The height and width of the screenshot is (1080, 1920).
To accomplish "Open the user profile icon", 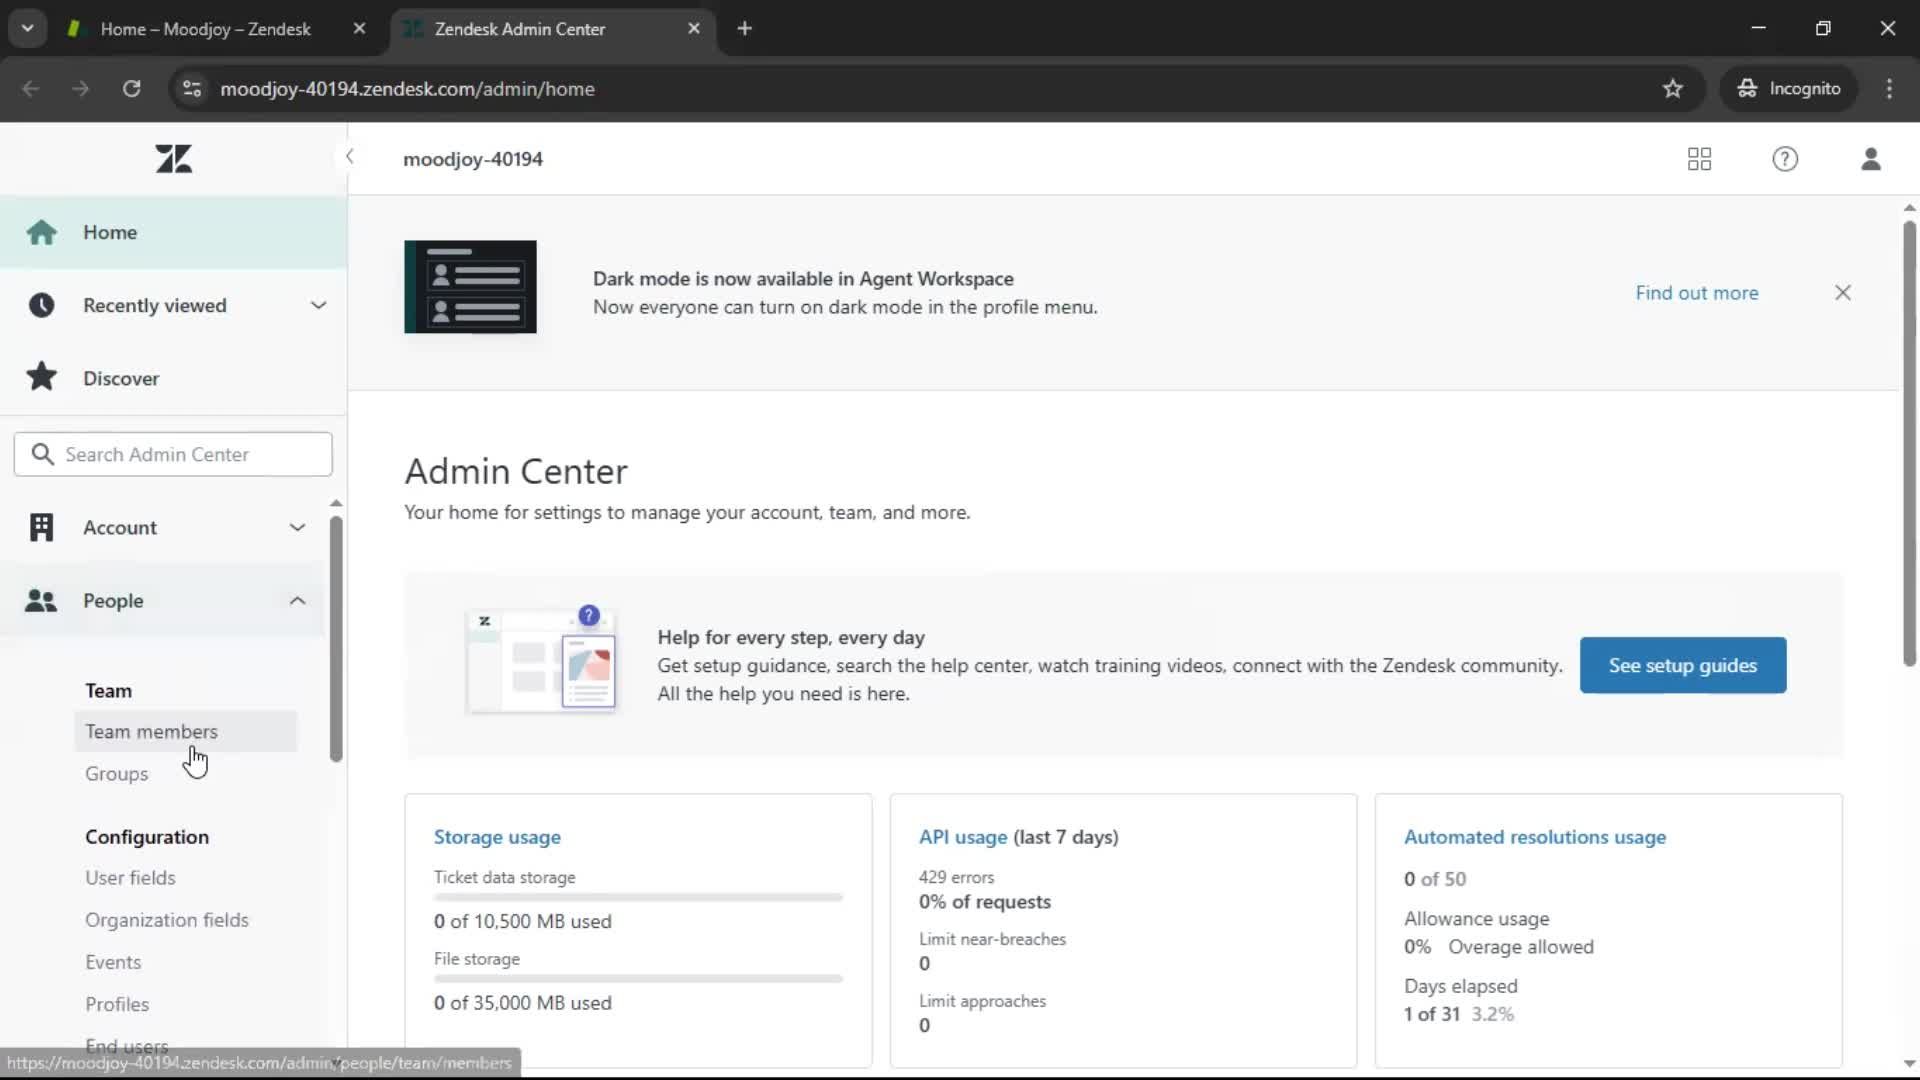I will tap(1871, 159).
